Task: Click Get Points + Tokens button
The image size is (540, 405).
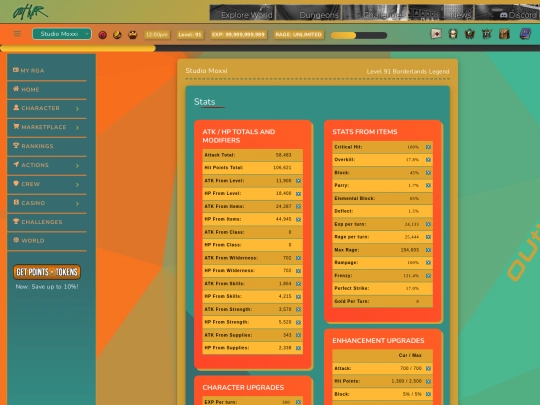Action: pos(47,272)
